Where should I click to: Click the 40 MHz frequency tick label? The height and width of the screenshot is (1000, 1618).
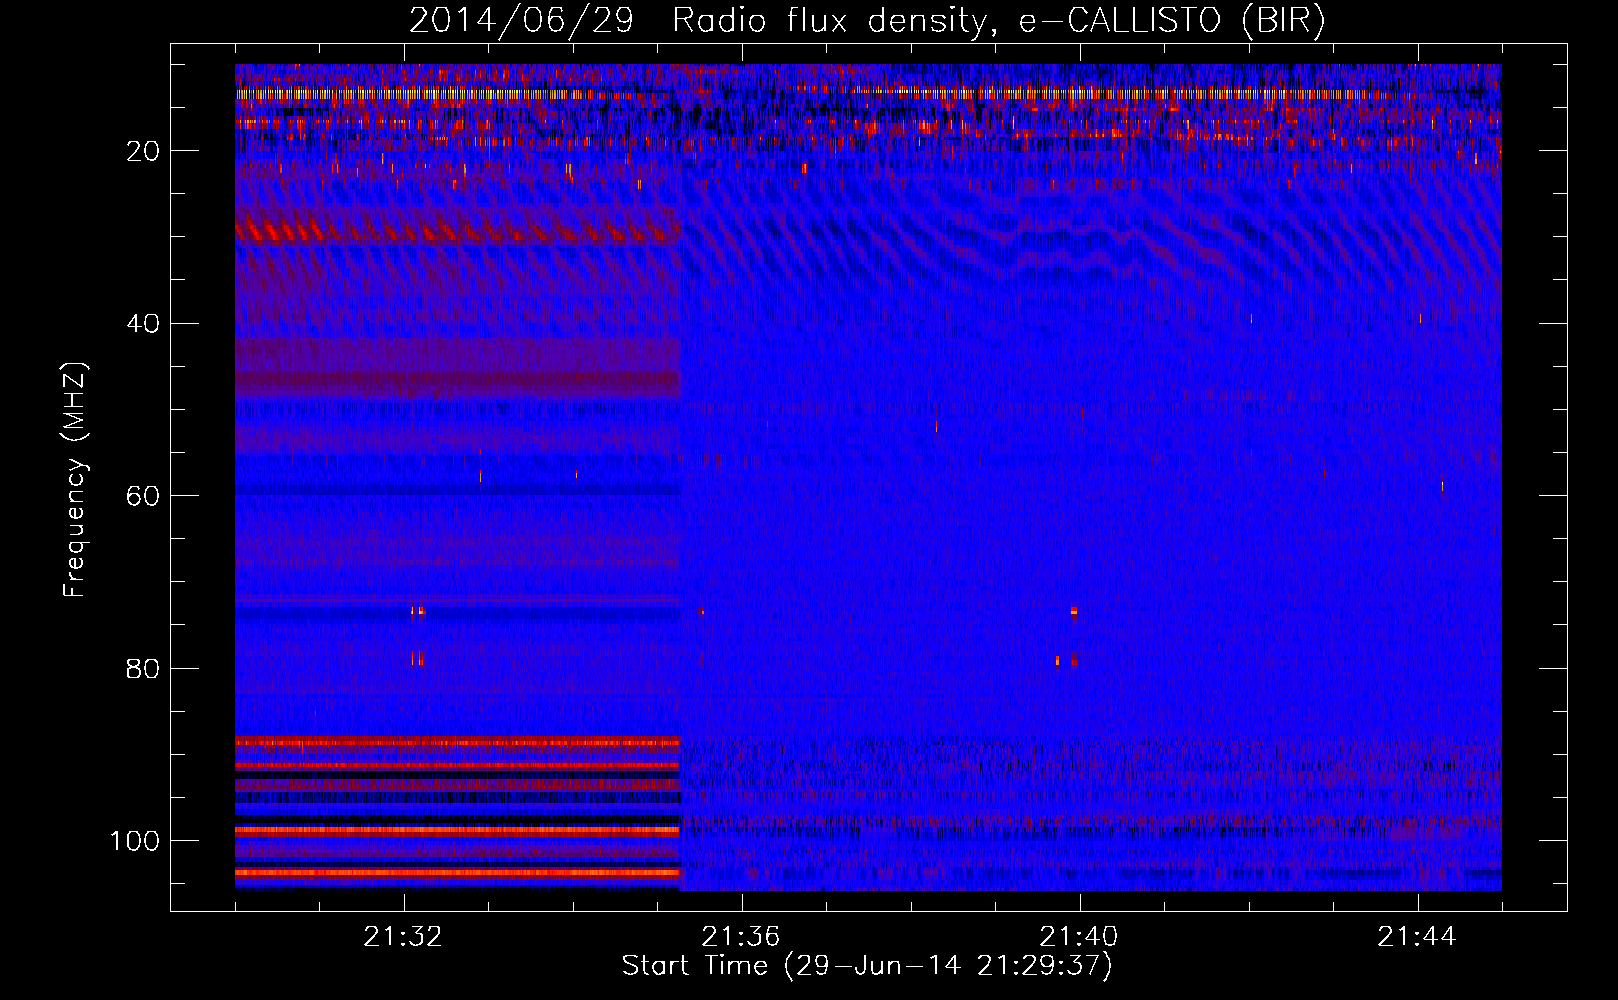(x=143, y=324)
